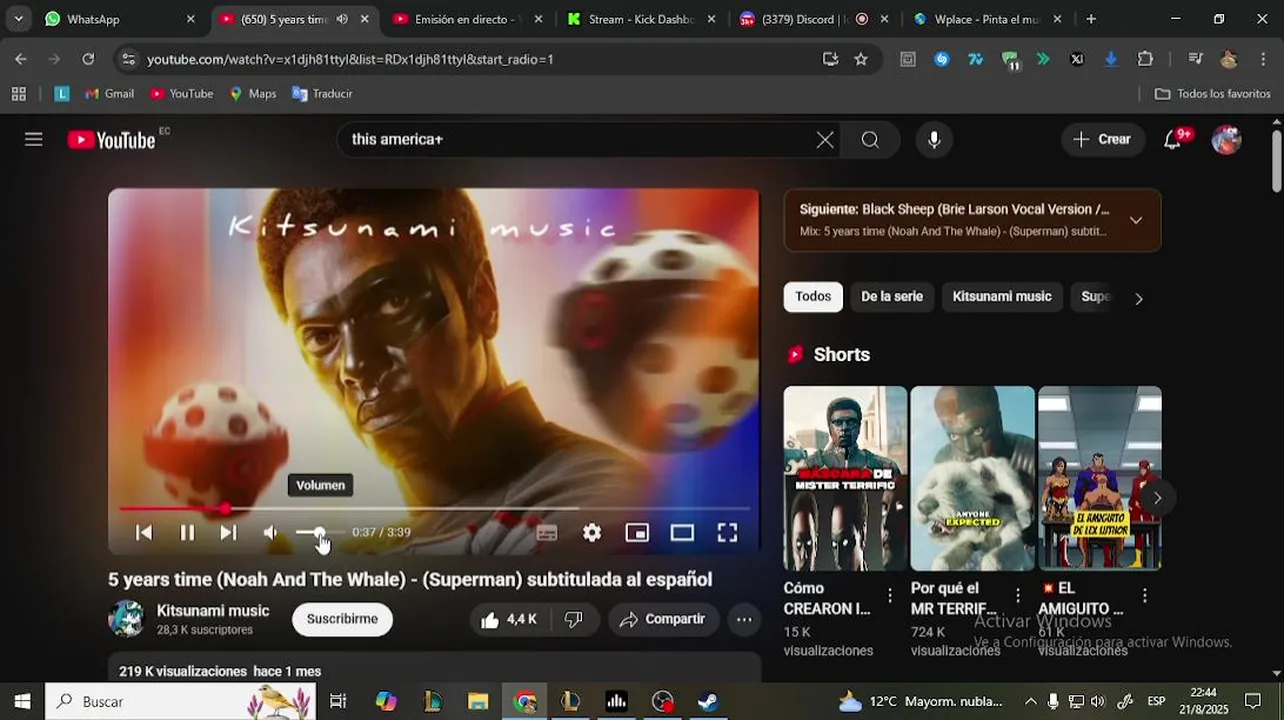Skip to the next video

228,533
